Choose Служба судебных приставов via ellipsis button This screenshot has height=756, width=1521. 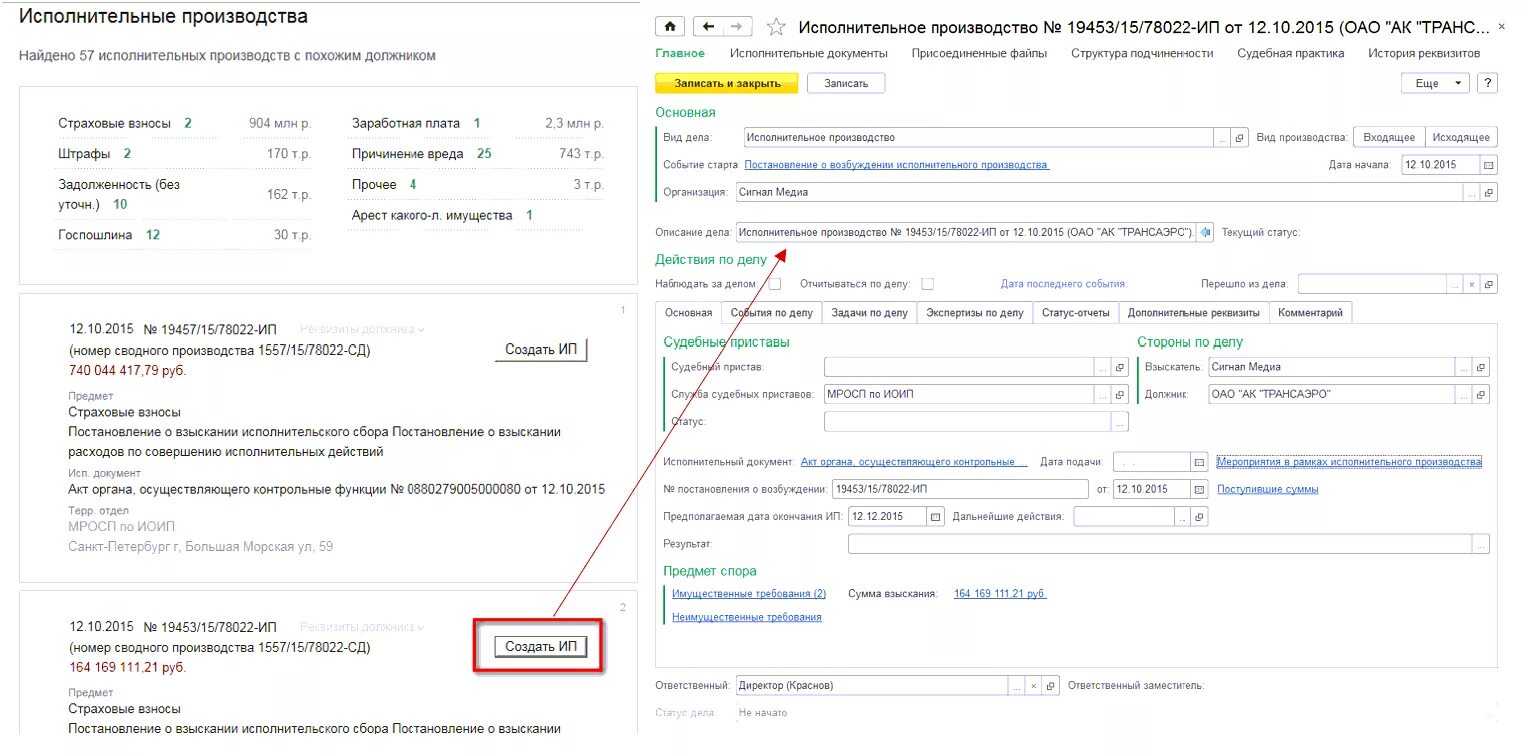[x=1103, y=394]
